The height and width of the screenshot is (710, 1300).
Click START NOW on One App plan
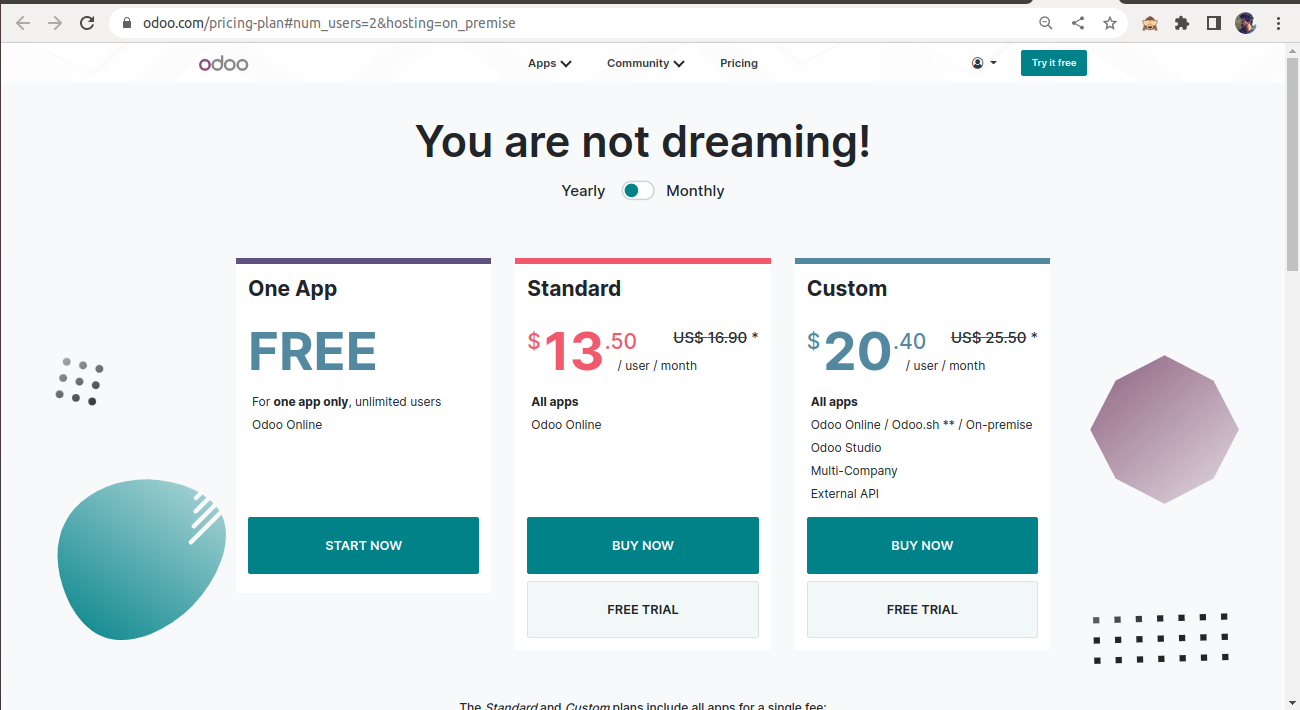click(363, 545)
